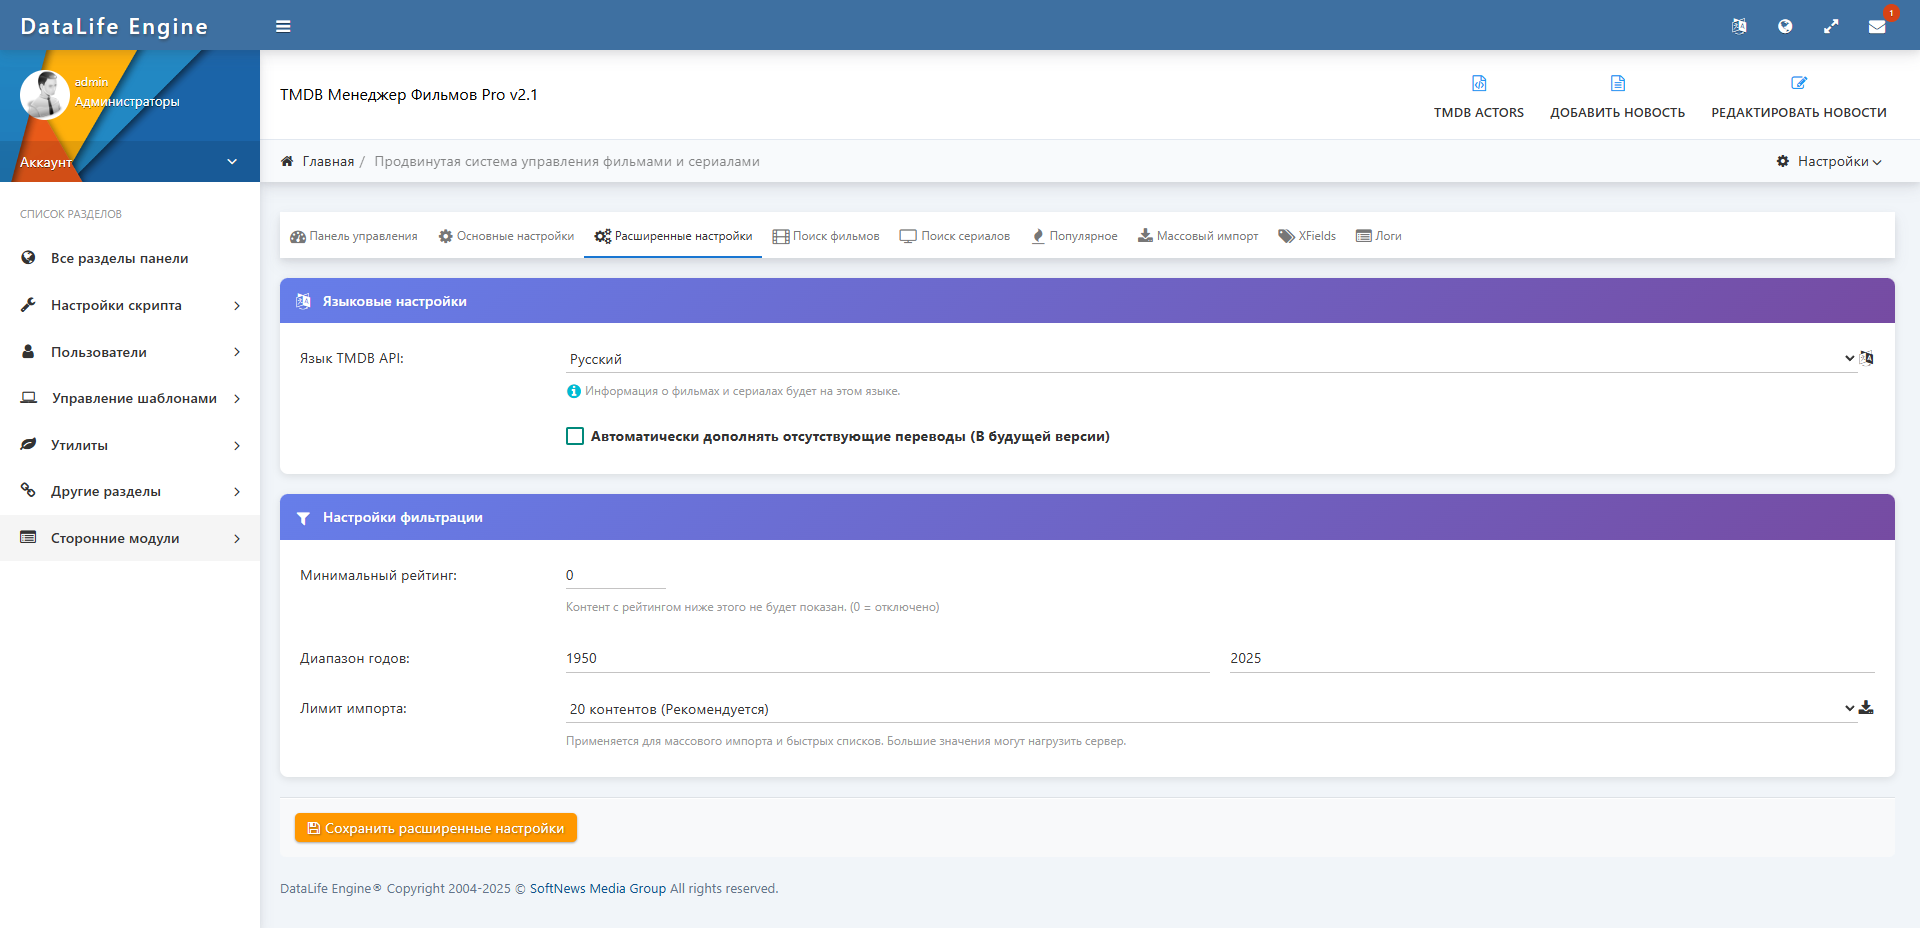Click the minimum rating input field
Screen dimensions: 1920x928
click(615, 575)
